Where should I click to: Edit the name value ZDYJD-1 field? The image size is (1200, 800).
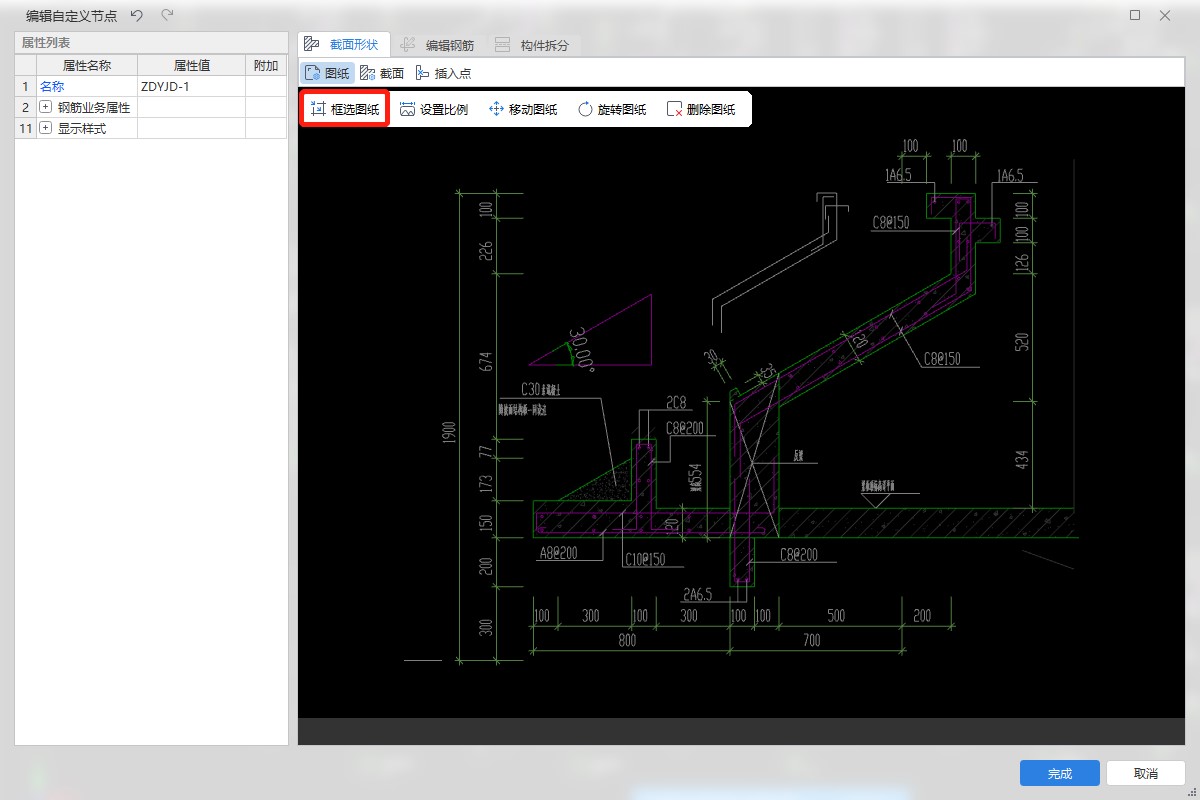coord(190,87)
